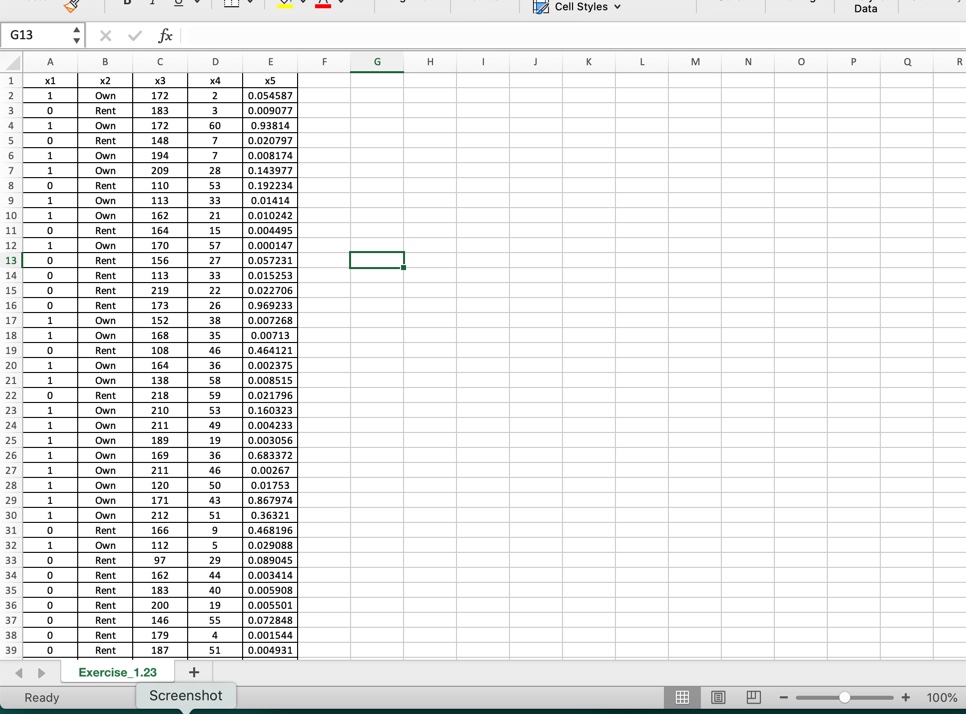Click cell with header x2

click(105, 81)
